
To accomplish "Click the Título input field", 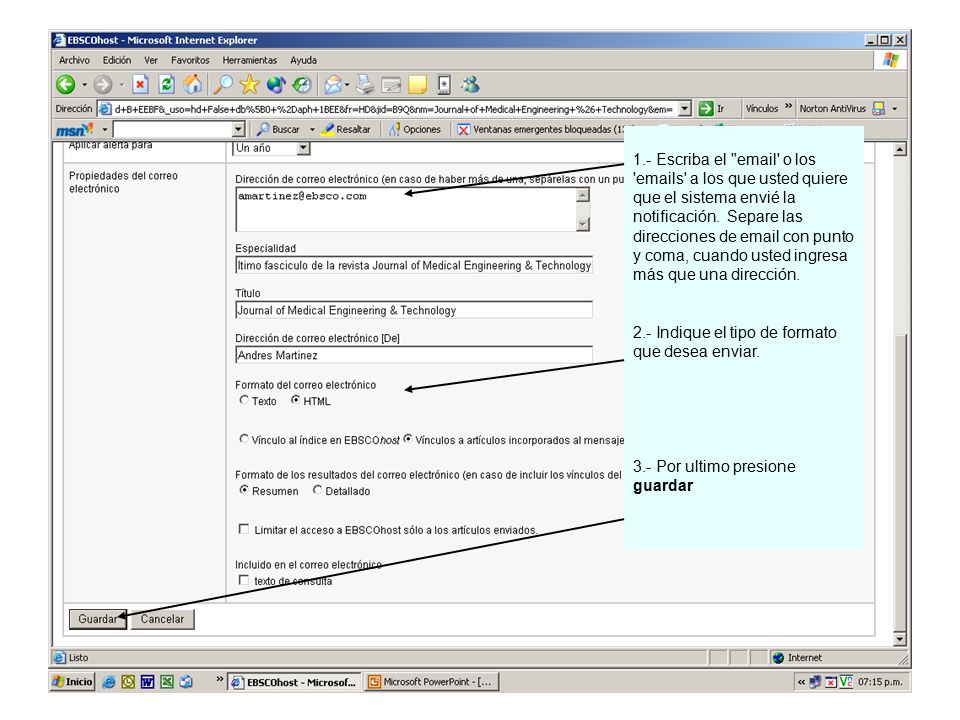I will coord(414,310).
